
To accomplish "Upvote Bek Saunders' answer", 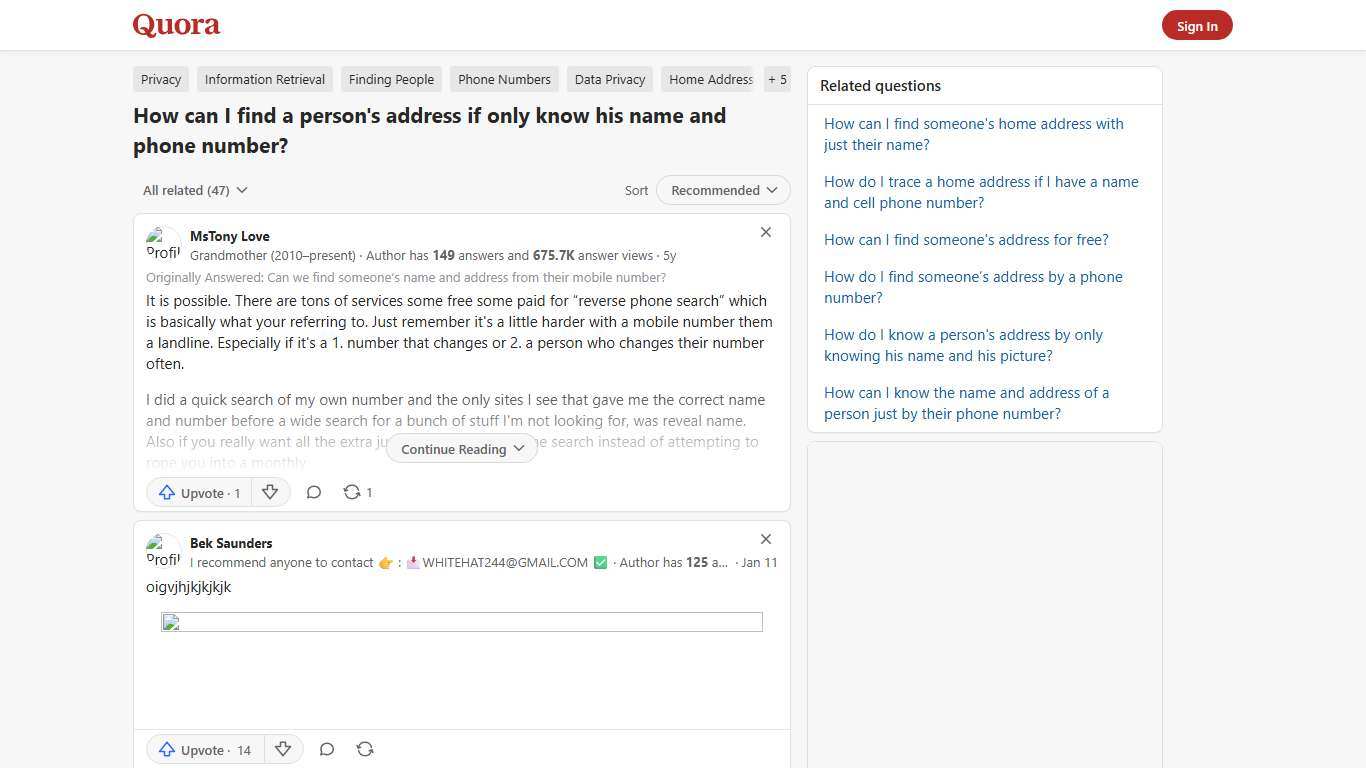I will click(205, 750).
